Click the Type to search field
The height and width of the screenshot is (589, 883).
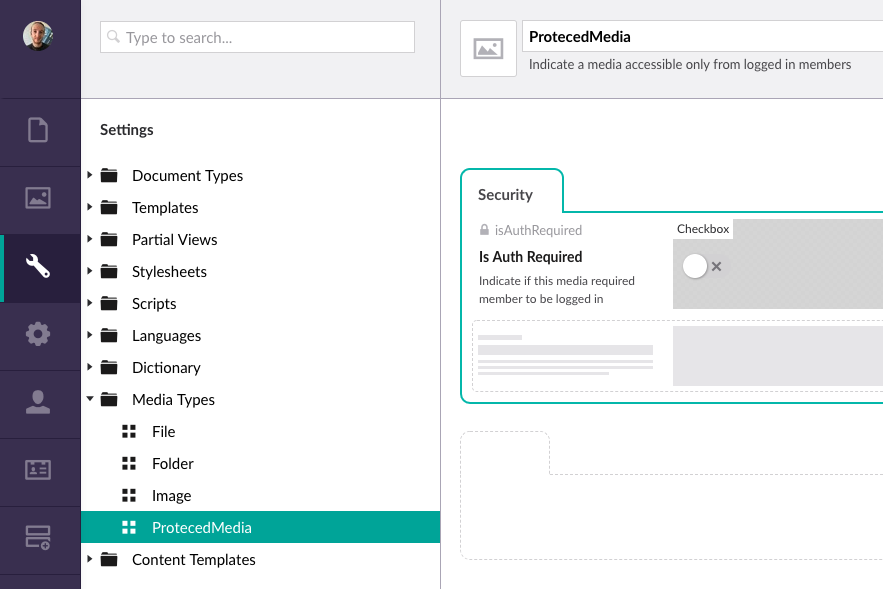(257, 37)
